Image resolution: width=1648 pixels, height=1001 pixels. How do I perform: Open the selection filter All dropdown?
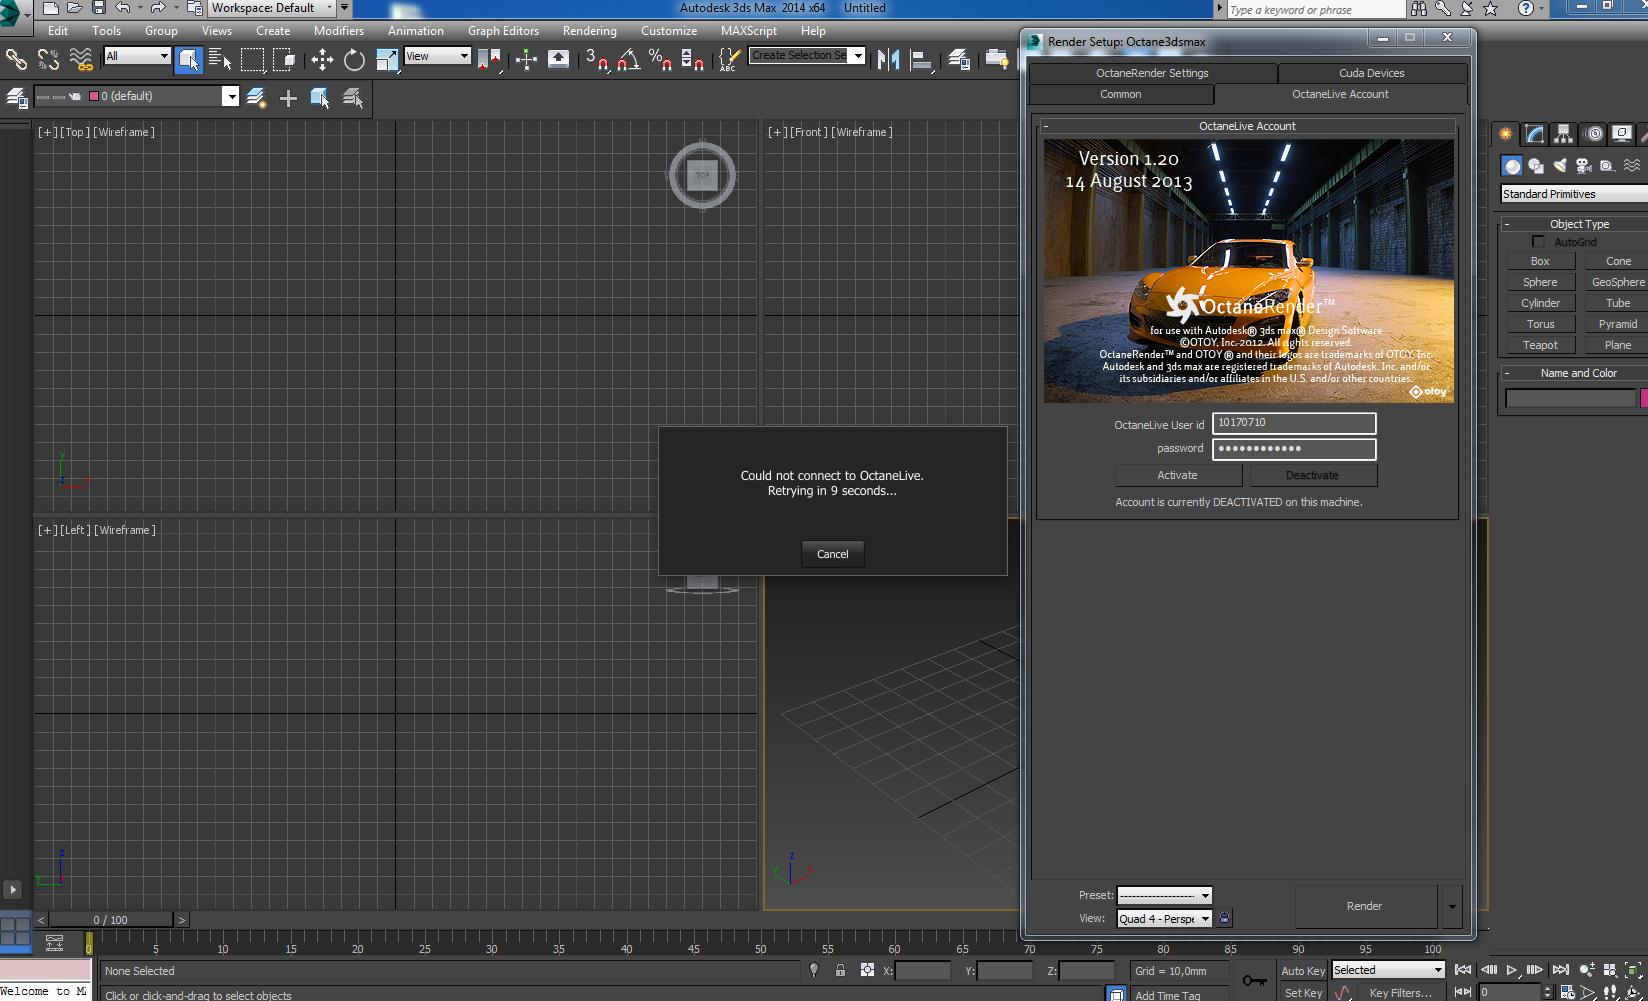(137, 56)
